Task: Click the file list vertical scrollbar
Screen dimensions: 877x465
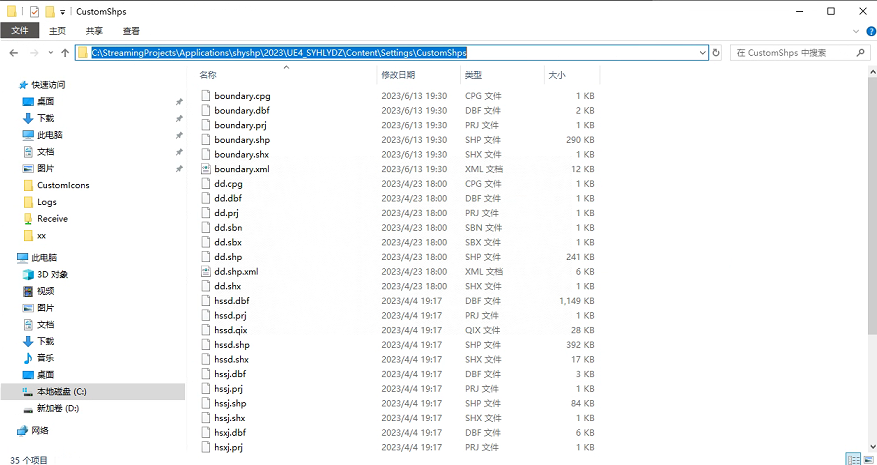Action: (x=873, y=207)
